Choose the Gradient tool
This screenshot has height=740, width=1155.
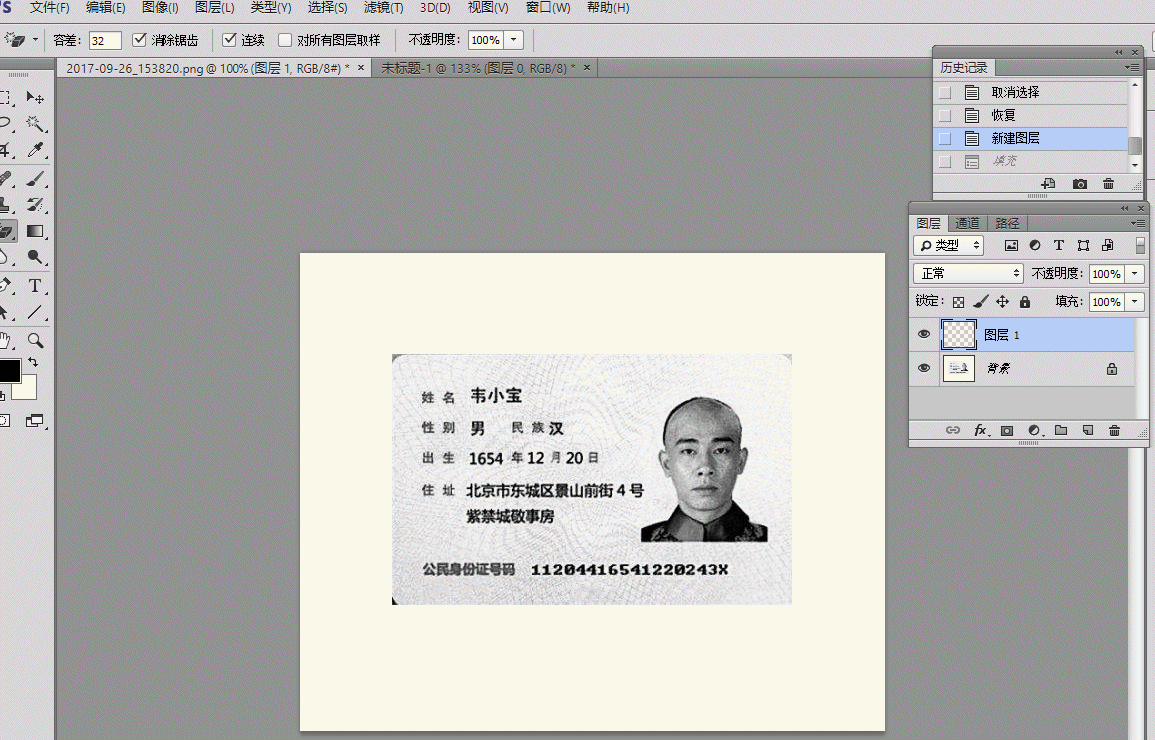point(35,231)
